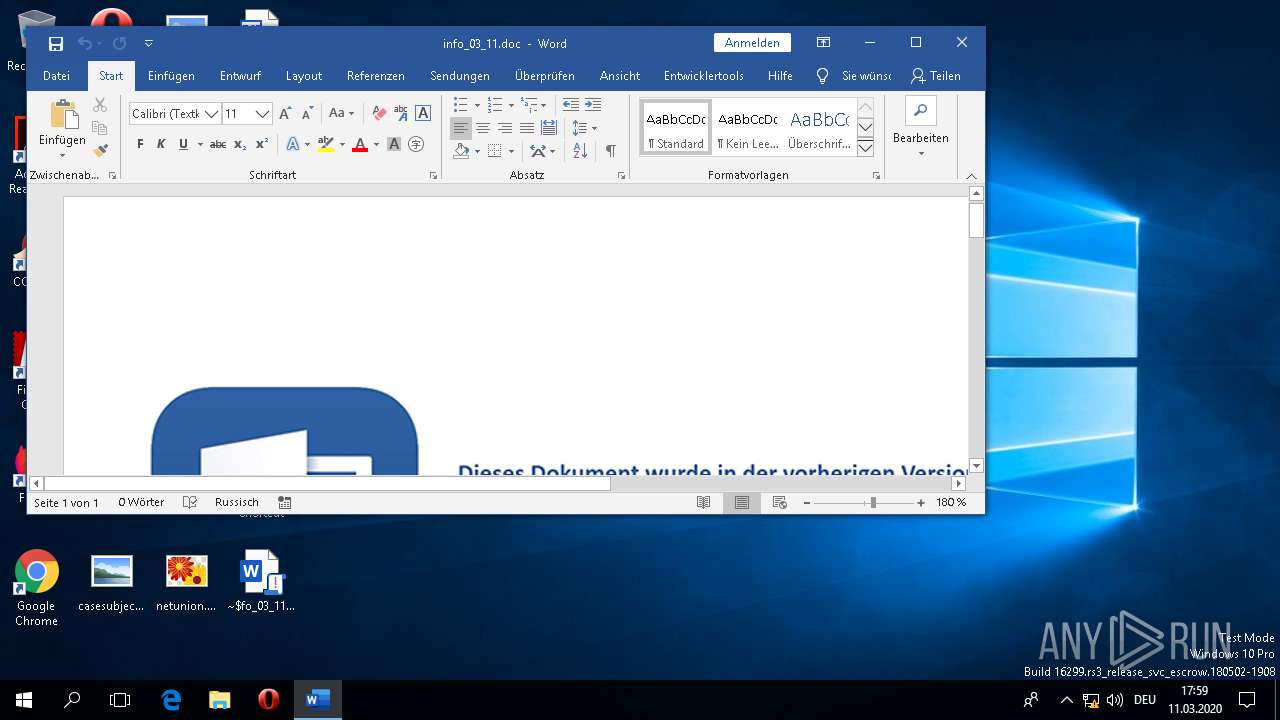Image resolution: width=1280 pixels, height=720 pixels.
Task: Decrease indent in the Absatz group
Action: (x=571, y=105)
